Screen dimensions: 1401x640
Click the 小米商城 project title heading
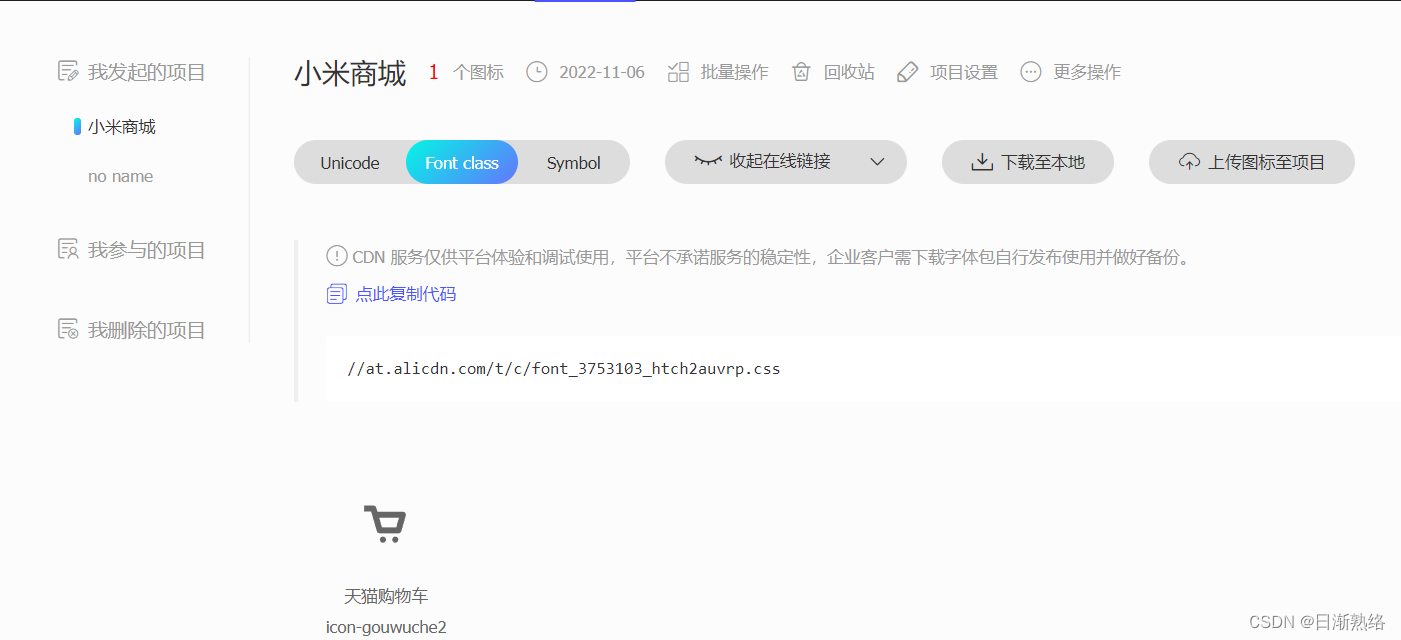(350, 73)
